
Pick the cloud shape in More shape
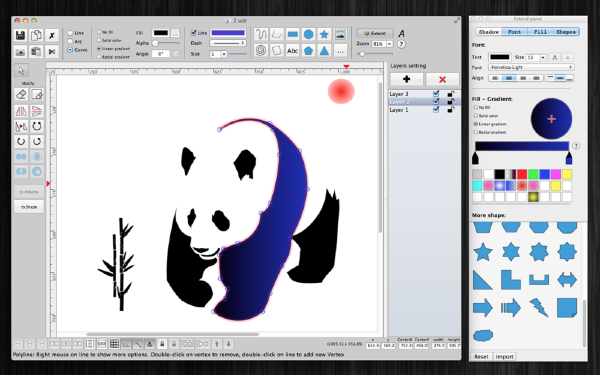[483, 336]
